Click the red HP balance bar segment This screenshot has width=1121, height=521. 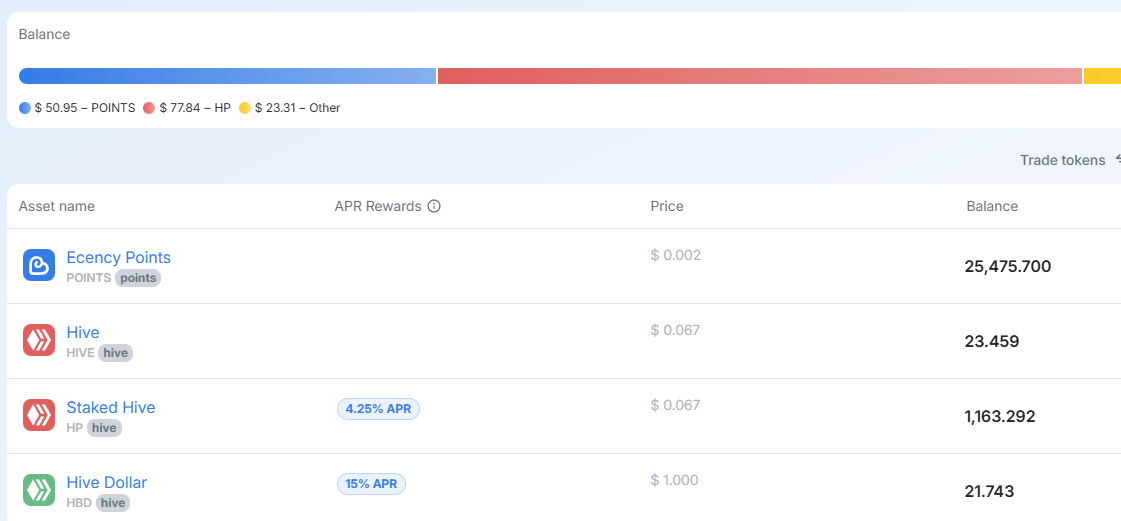pyautogui.click(x=760, y=76)
